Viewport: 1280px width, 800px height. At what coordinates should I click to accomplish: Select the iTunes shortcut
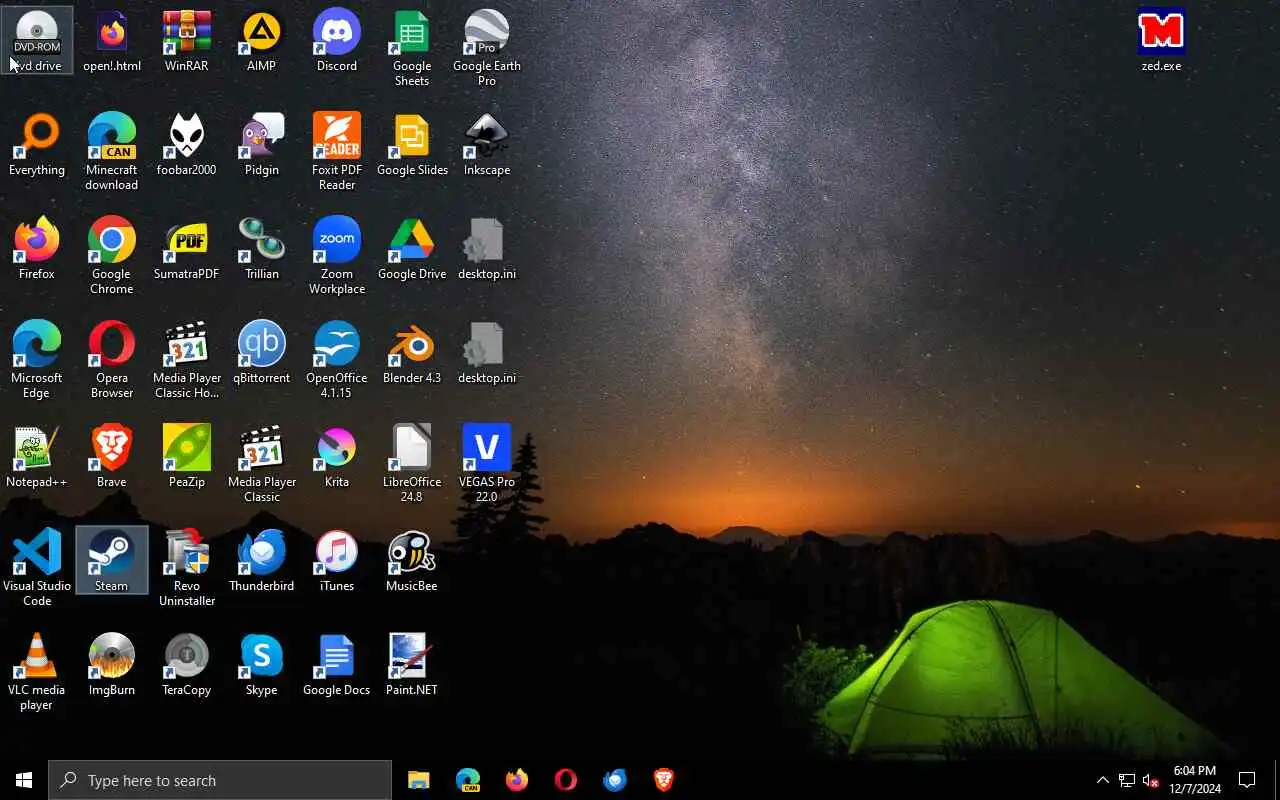point(337,561)
